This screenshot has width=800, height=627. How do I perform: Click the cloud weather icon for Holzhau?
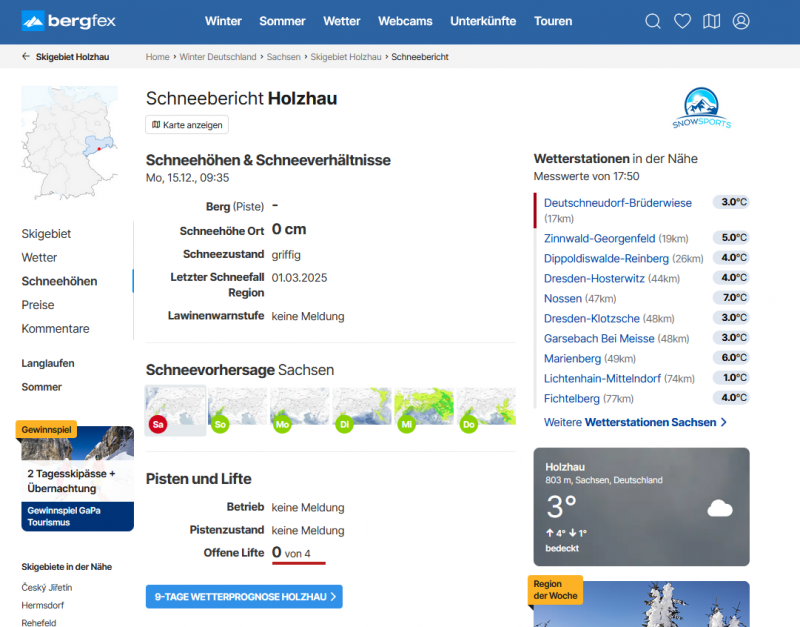[720, 508]
